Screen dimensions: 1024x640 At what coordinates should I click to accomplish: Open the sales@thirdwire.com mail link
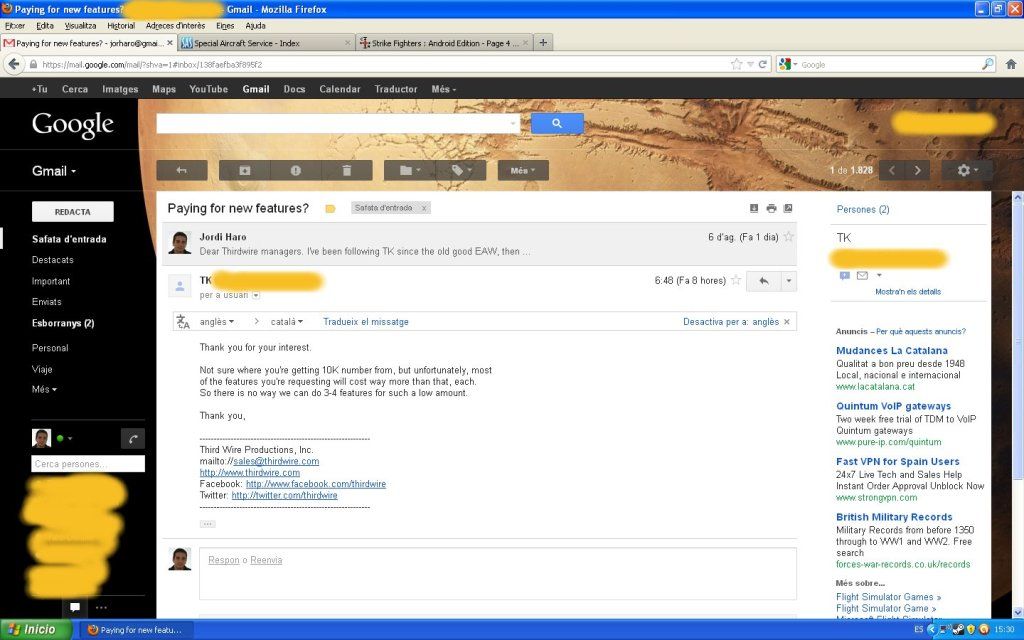276,461
